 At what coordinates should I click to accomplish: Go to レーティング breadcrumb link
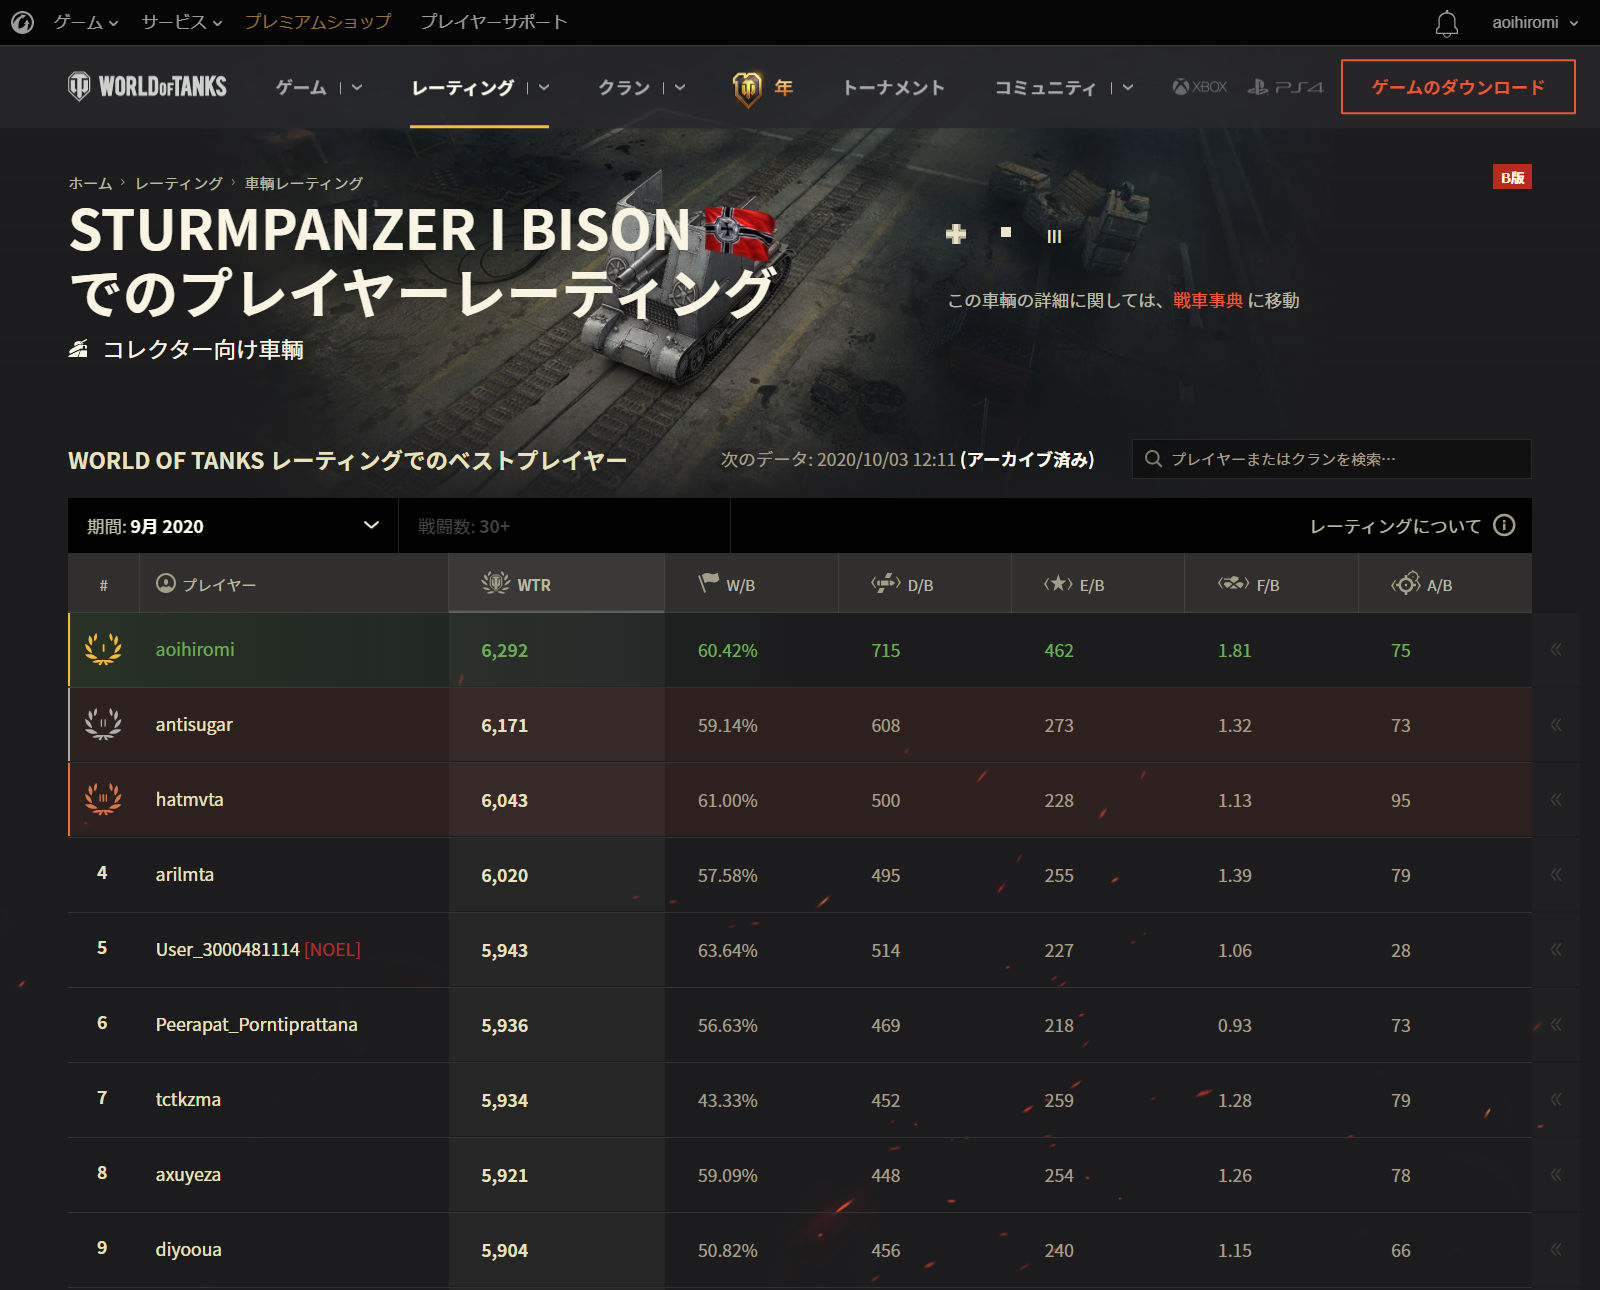pyautogui.click(x=179, y=183)
